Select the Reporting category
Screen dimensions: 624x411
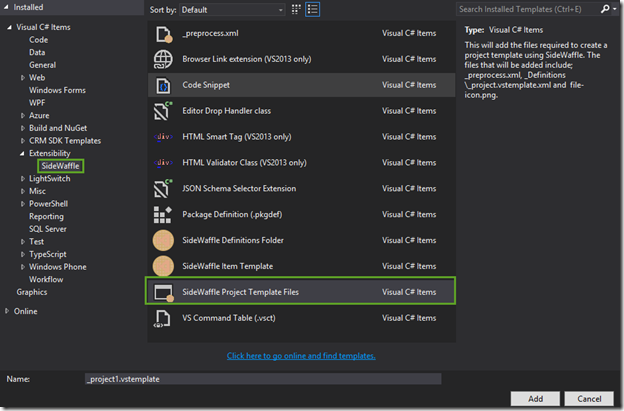(46, 216)
